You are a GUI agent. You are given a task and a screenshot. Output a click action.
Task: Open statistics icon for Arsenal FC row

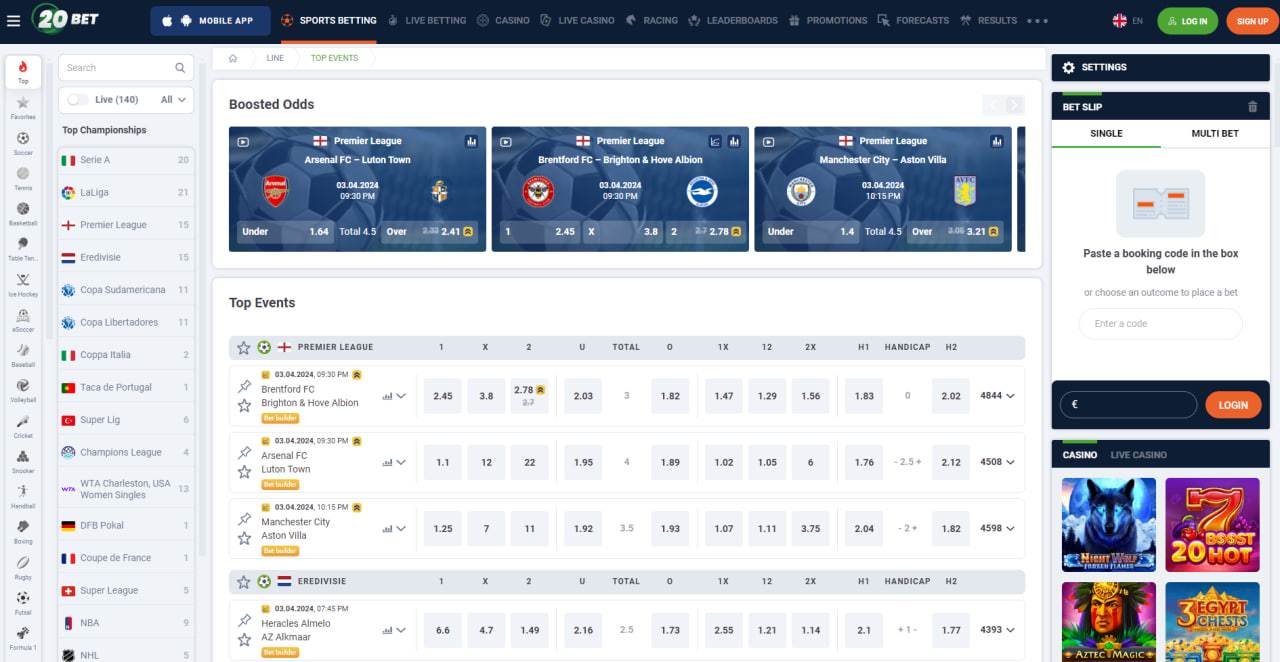click(387, 462)
